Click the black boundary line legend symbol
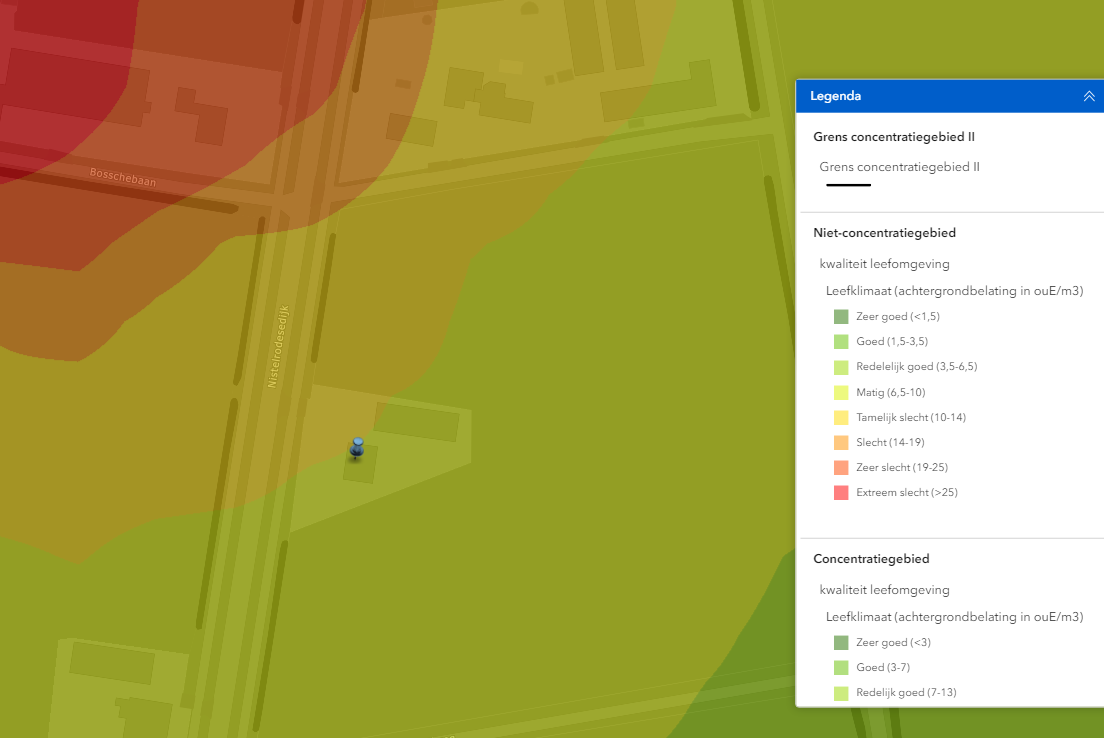1104x738 pixels. coord(848,185)
